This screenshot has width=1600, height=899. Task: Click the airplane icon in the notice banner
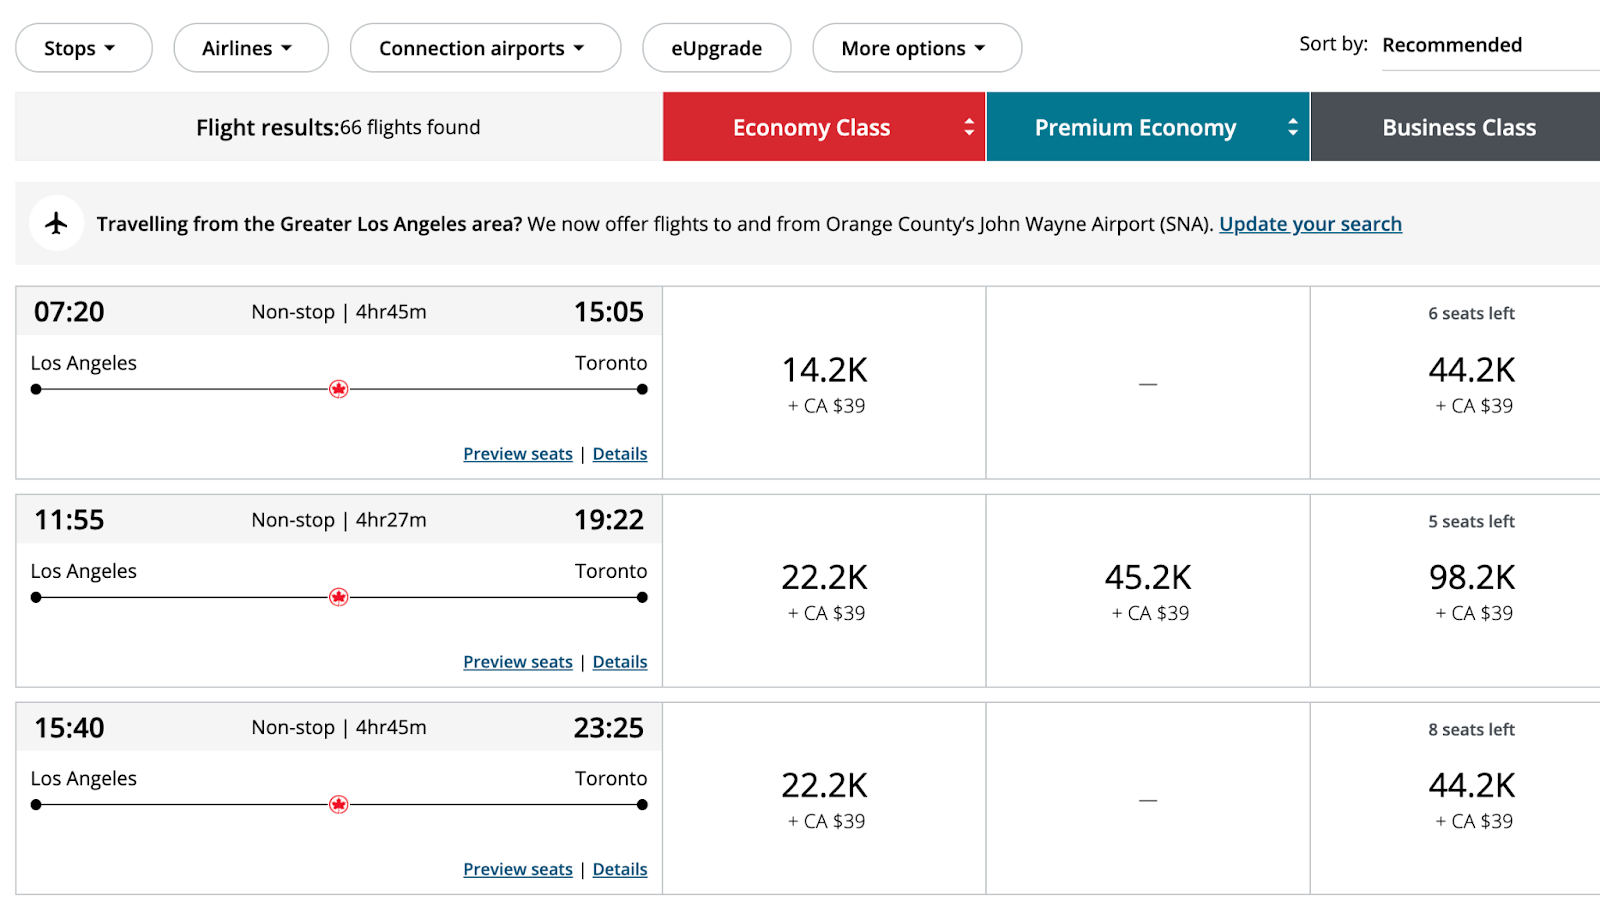(x=56, y=223)
